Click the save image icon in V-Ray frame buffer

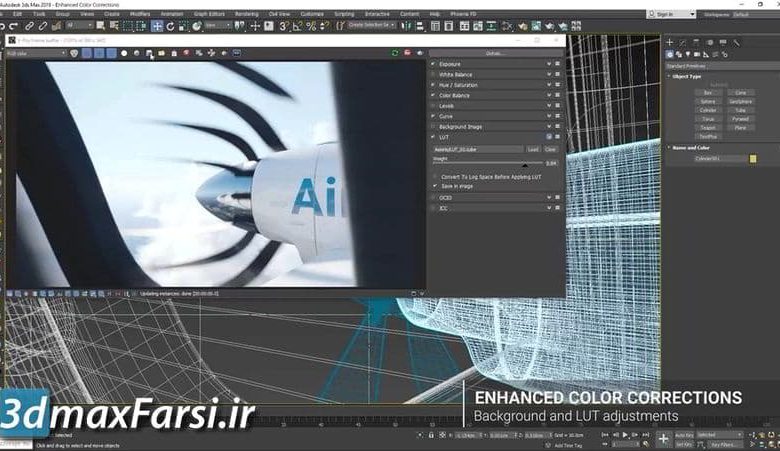click(x=149, y=53)
